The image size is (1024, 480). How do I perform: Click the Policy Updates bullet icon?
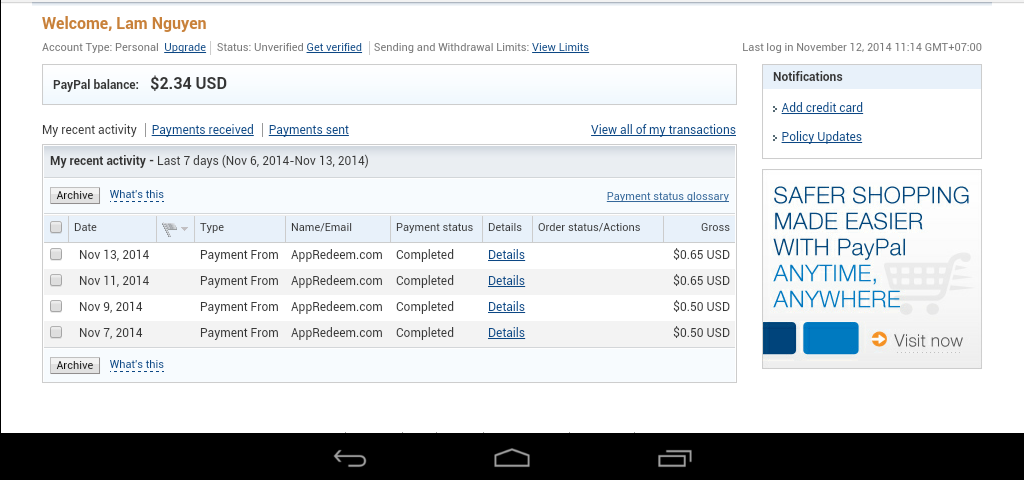[x=775, y=138]
